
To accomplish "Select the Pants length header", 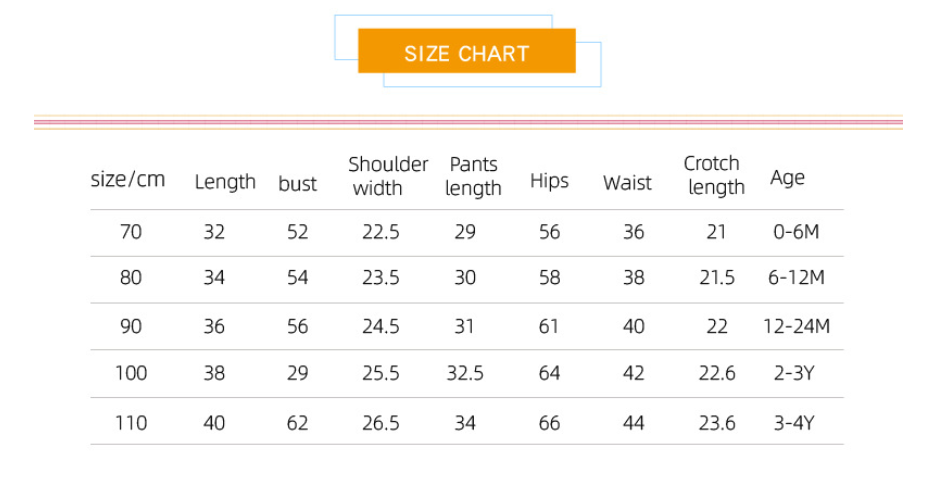I will [x=473, y=176].
